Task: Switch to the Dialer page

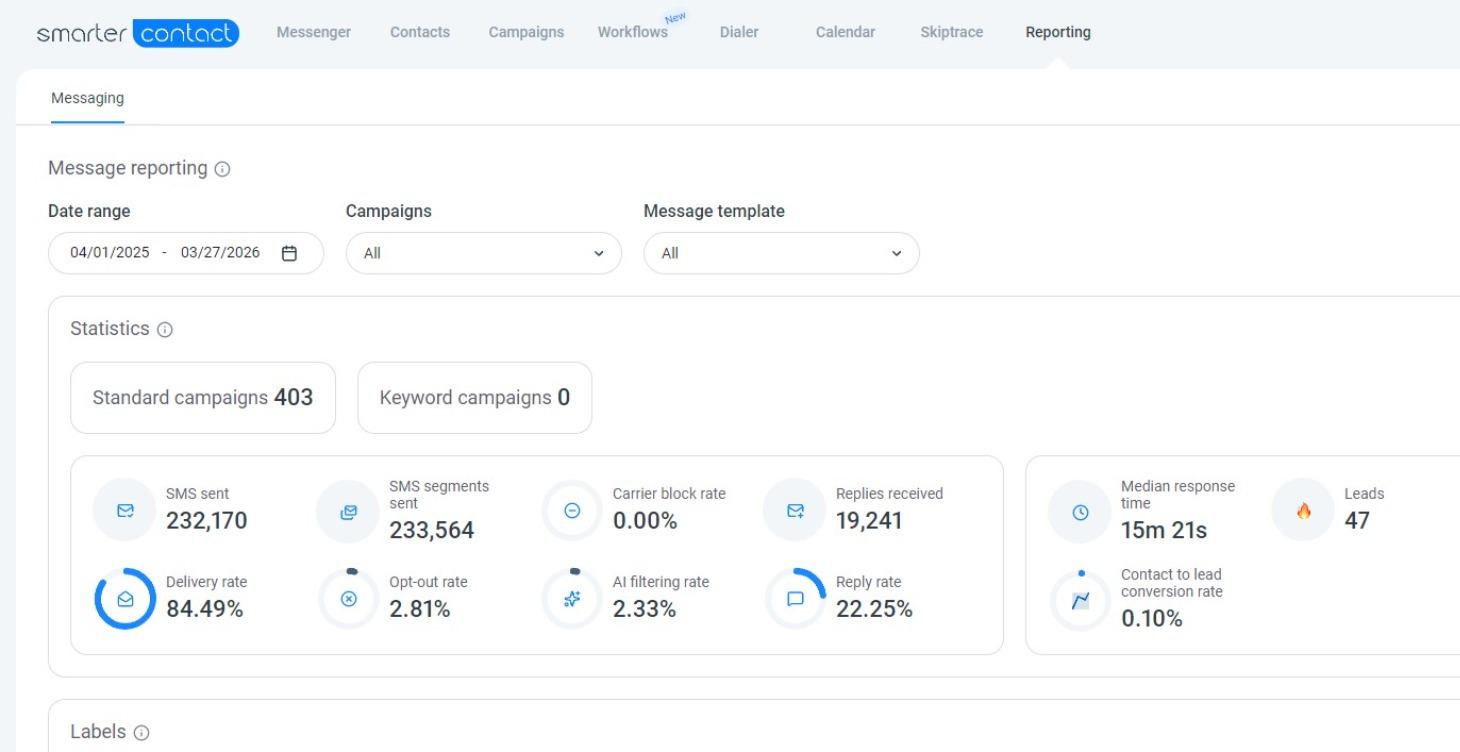Action: 739,32
